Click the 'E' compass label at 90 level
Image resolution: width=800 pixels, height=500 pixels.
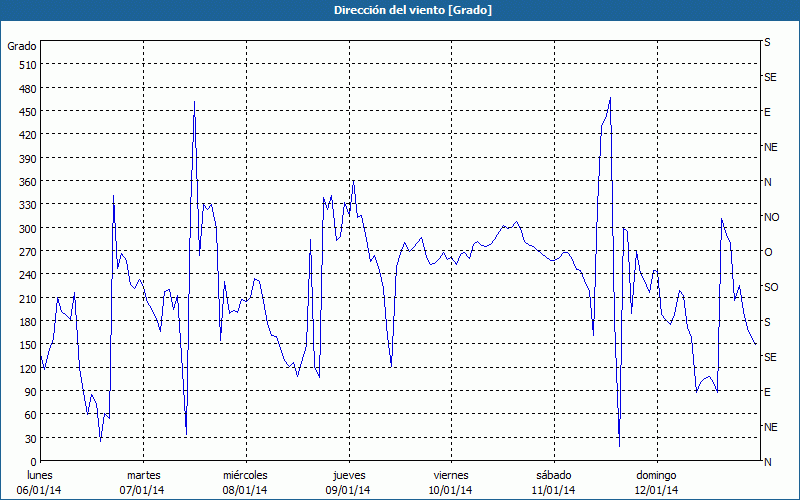tap(767, 392)
